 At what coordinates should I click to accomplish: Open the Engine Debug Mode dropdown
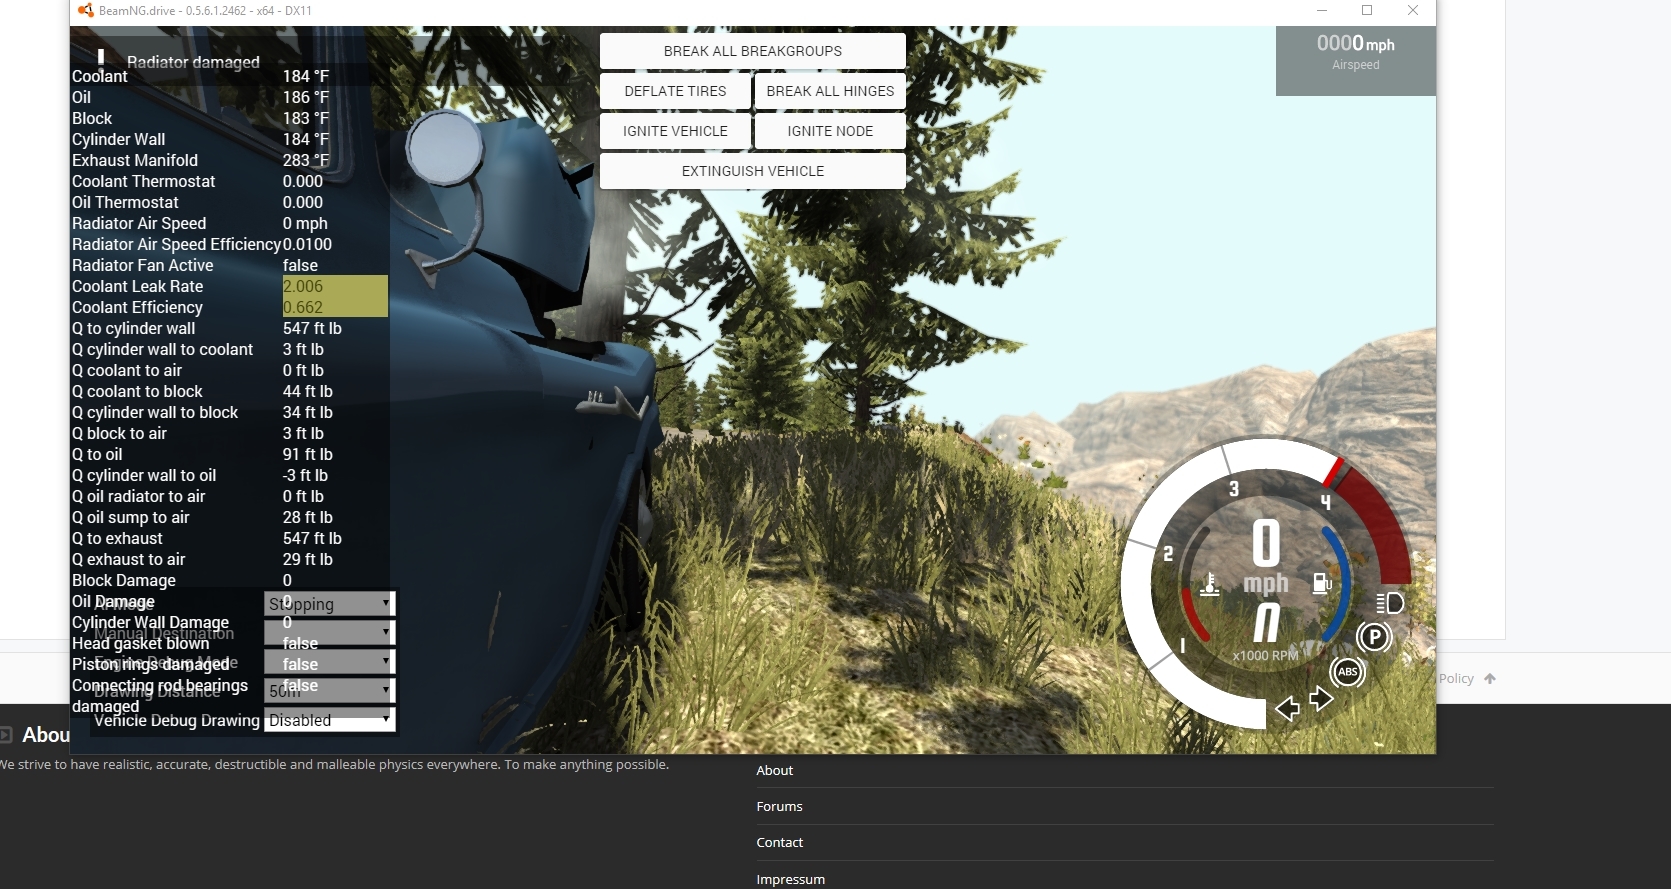pyautogui.click(x=330, y=662)
